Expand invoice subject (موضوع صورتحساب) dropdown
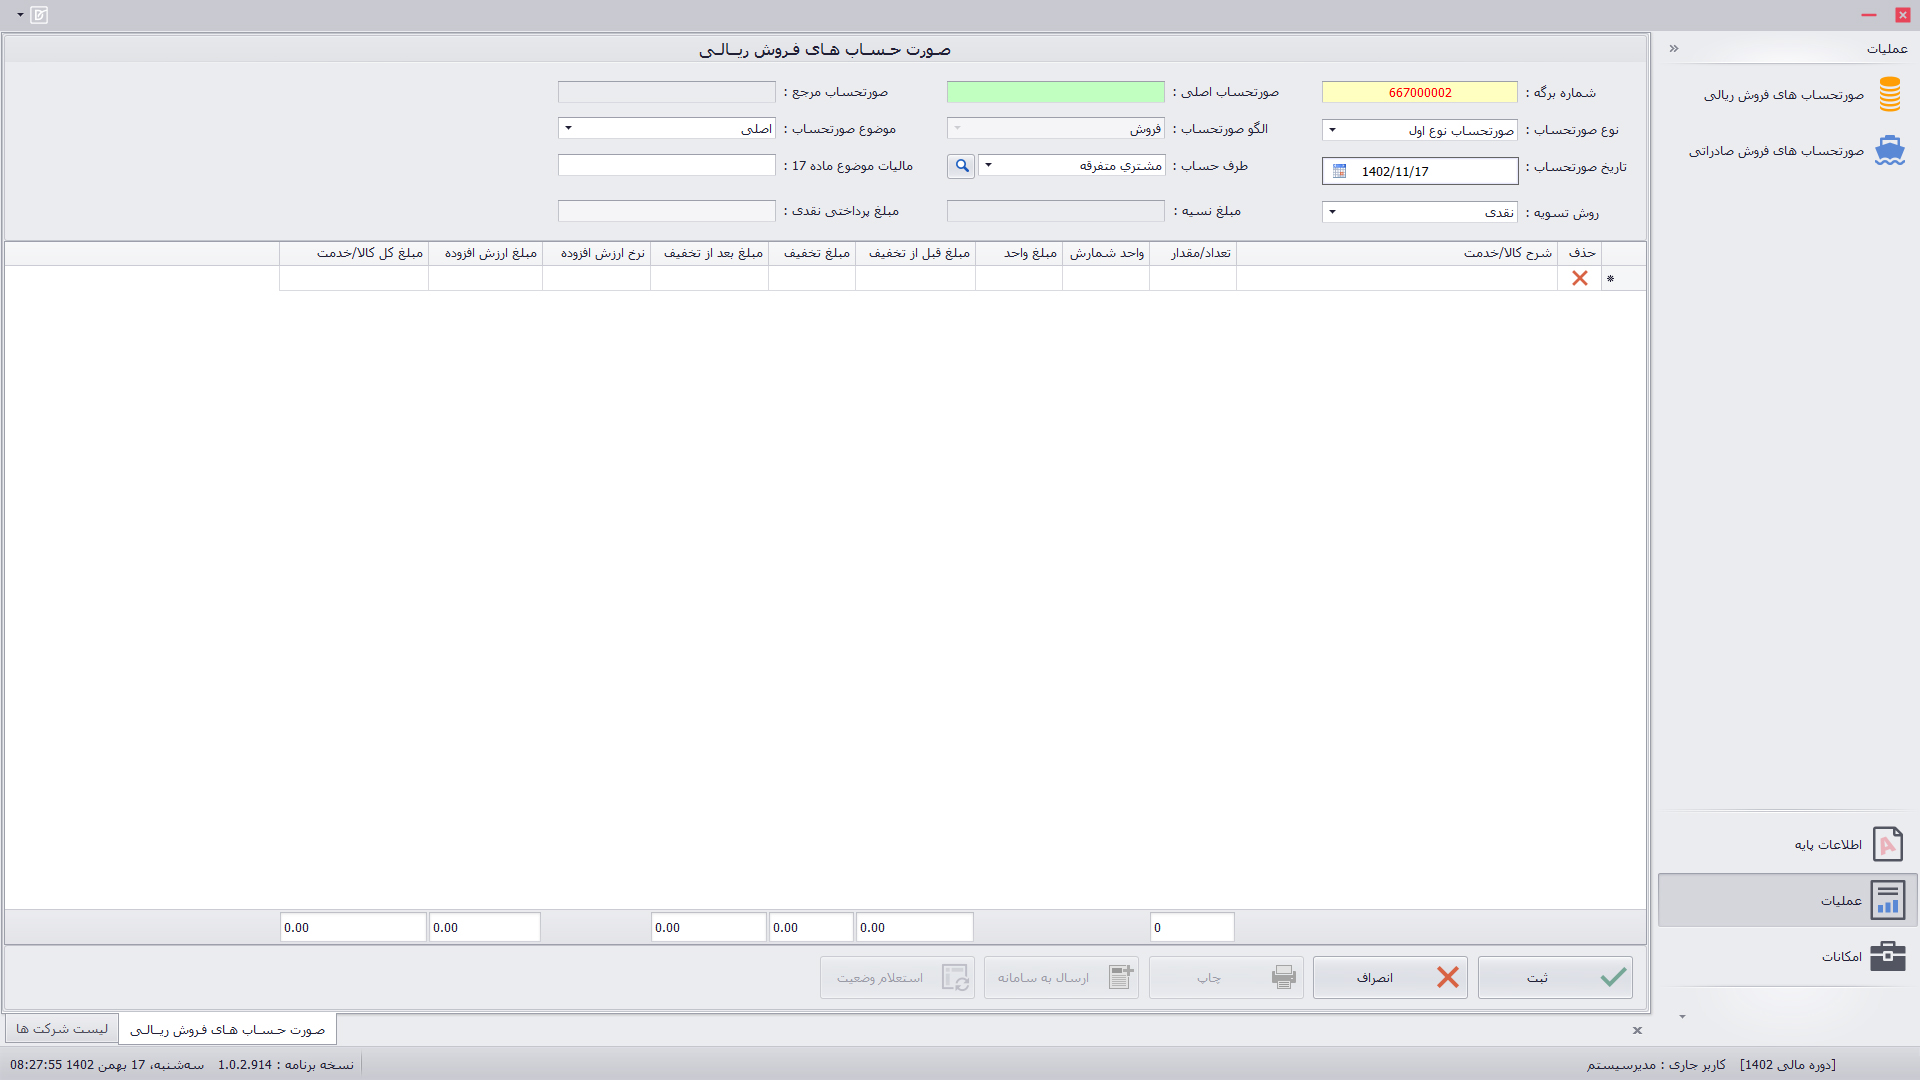This screenshot has height=1080, width=1920. (568, 128)
